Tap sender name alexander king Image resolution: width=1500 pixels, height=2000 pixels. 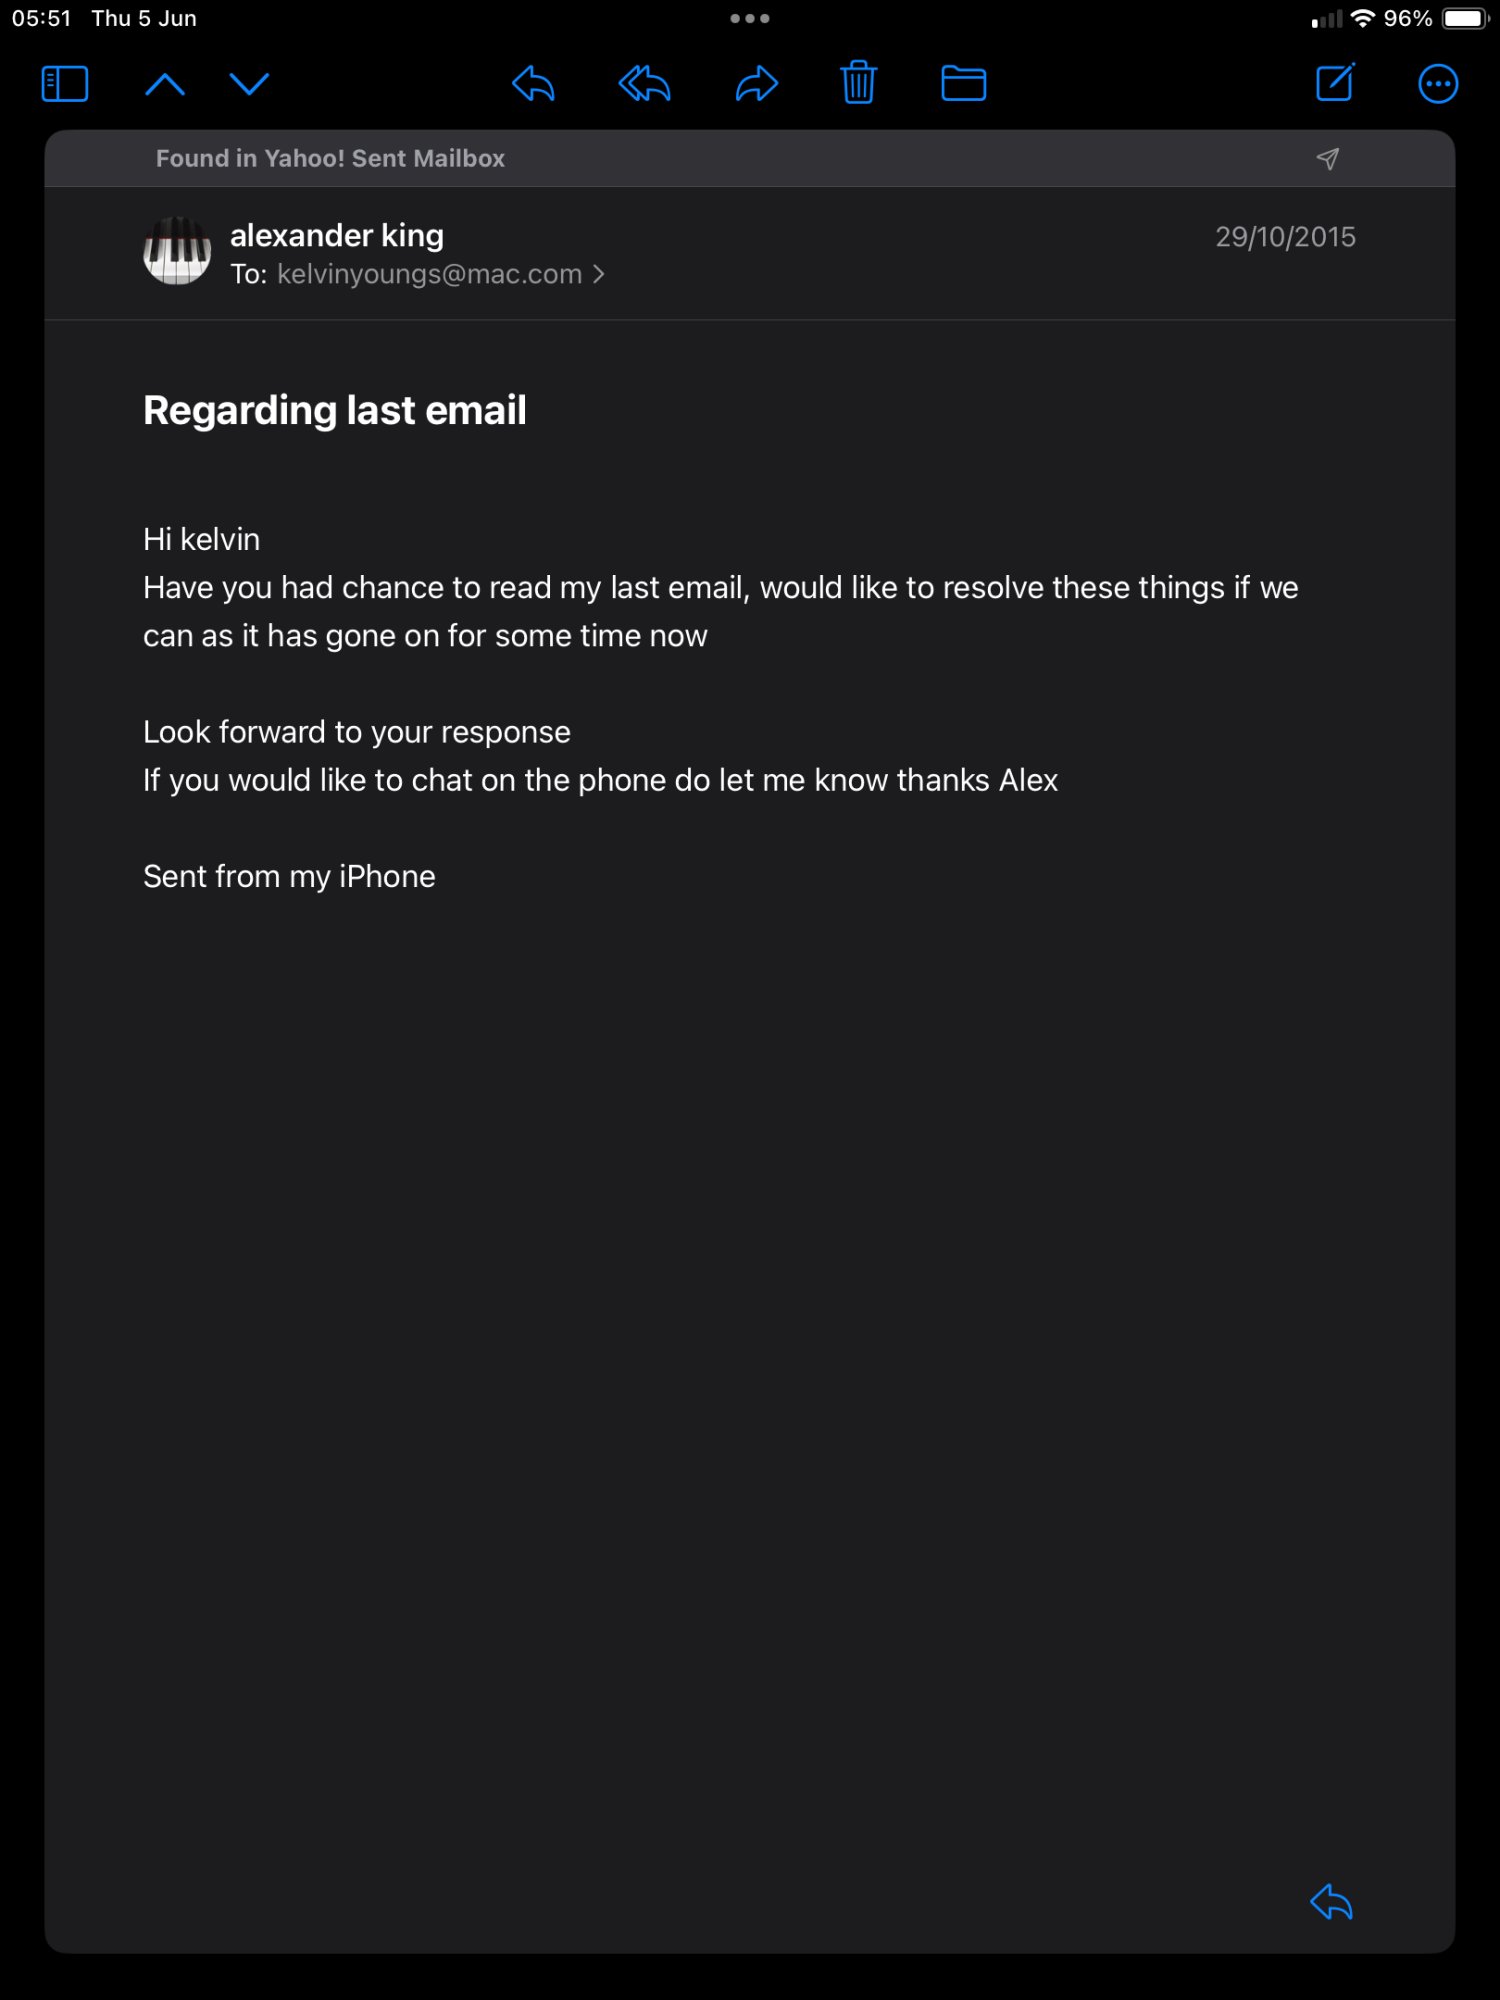pyautogui.click(x=337, y=235)
